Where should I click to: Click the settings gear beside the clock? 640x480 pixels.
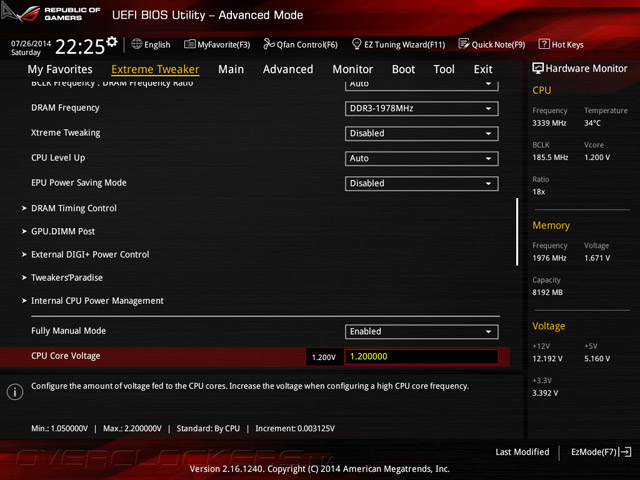click(x=111, y=42)
